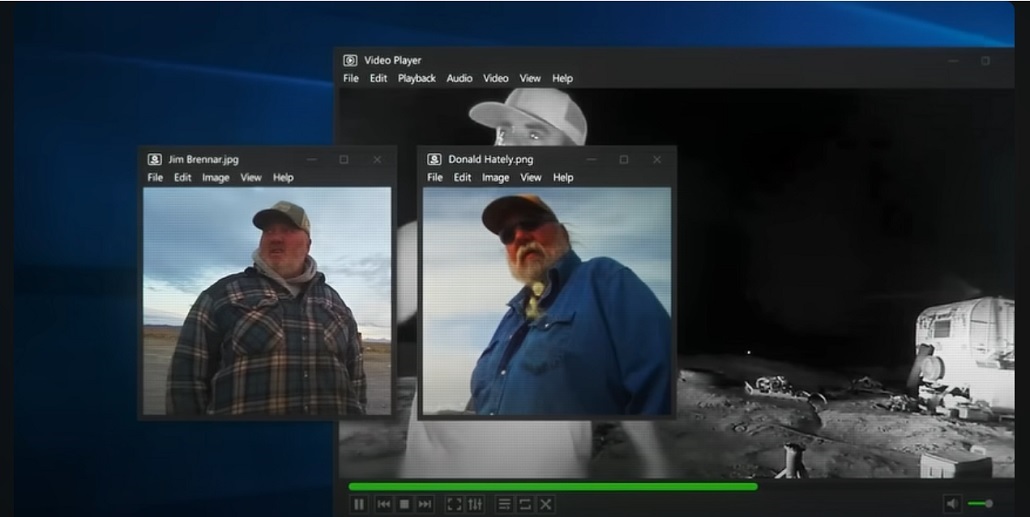Mute audio with the speaker icon
The width and height of the screenshot is (1030, 517).
point(952,504)
